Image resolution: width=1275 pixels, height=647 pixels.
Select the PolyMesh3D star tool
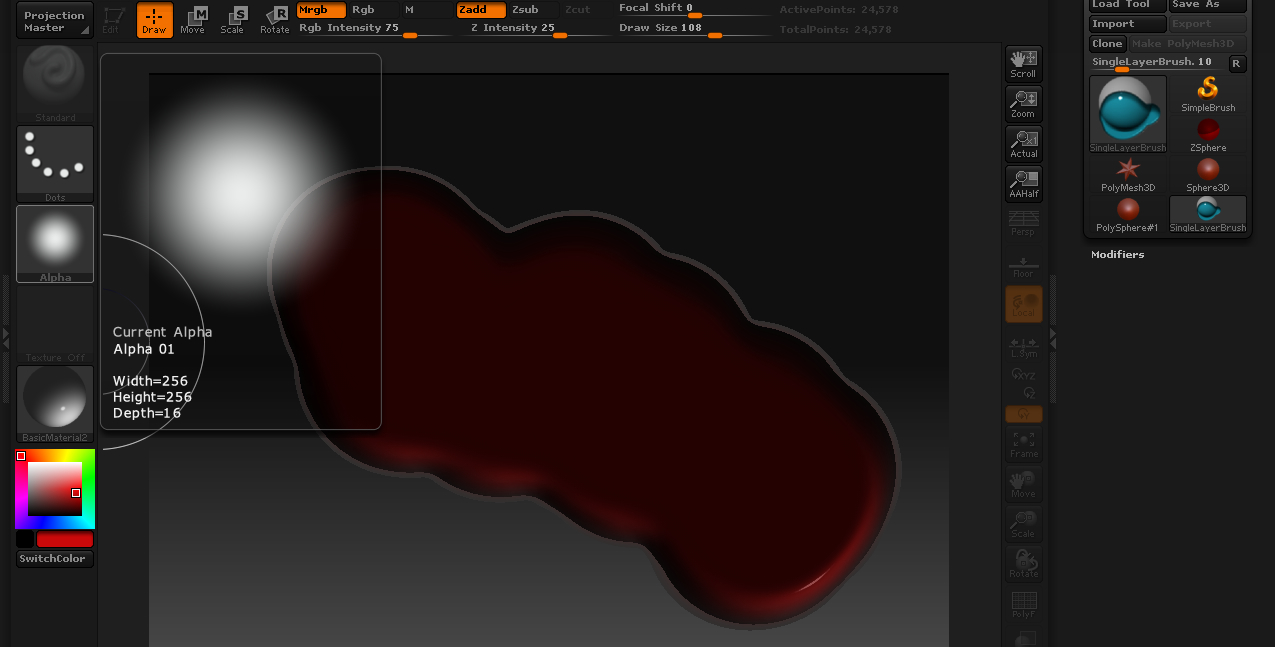(1127, 172)
